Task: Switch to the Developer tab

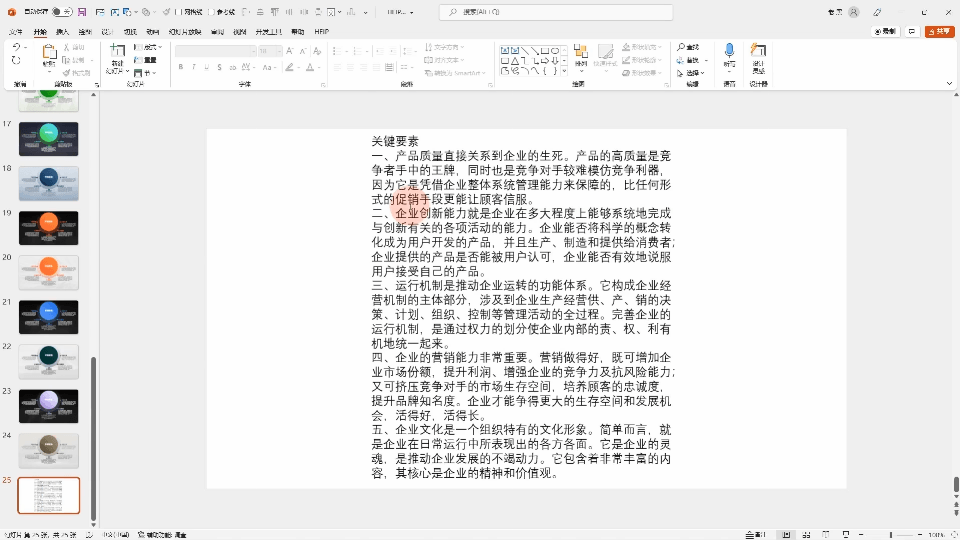Action: (268, 32)
